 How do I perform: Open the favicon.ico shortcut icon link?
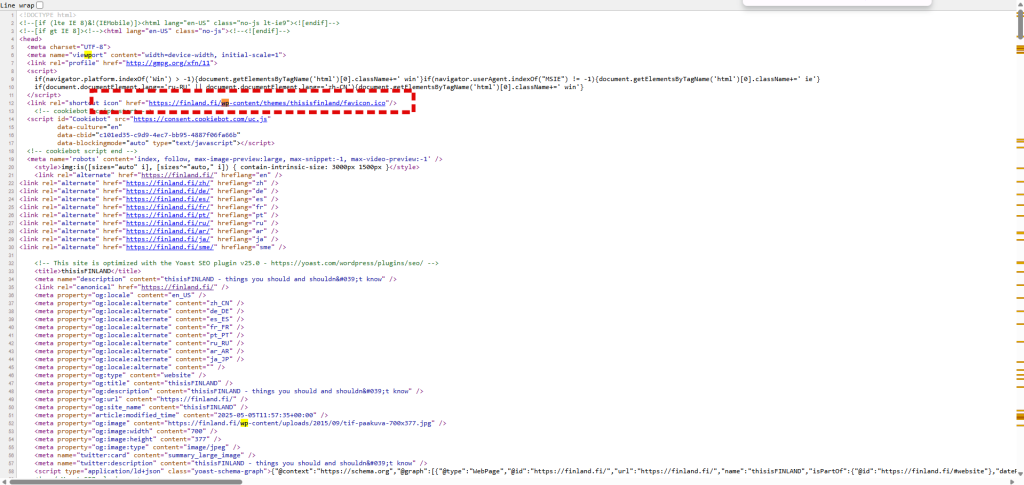click(x=268, y=102)
